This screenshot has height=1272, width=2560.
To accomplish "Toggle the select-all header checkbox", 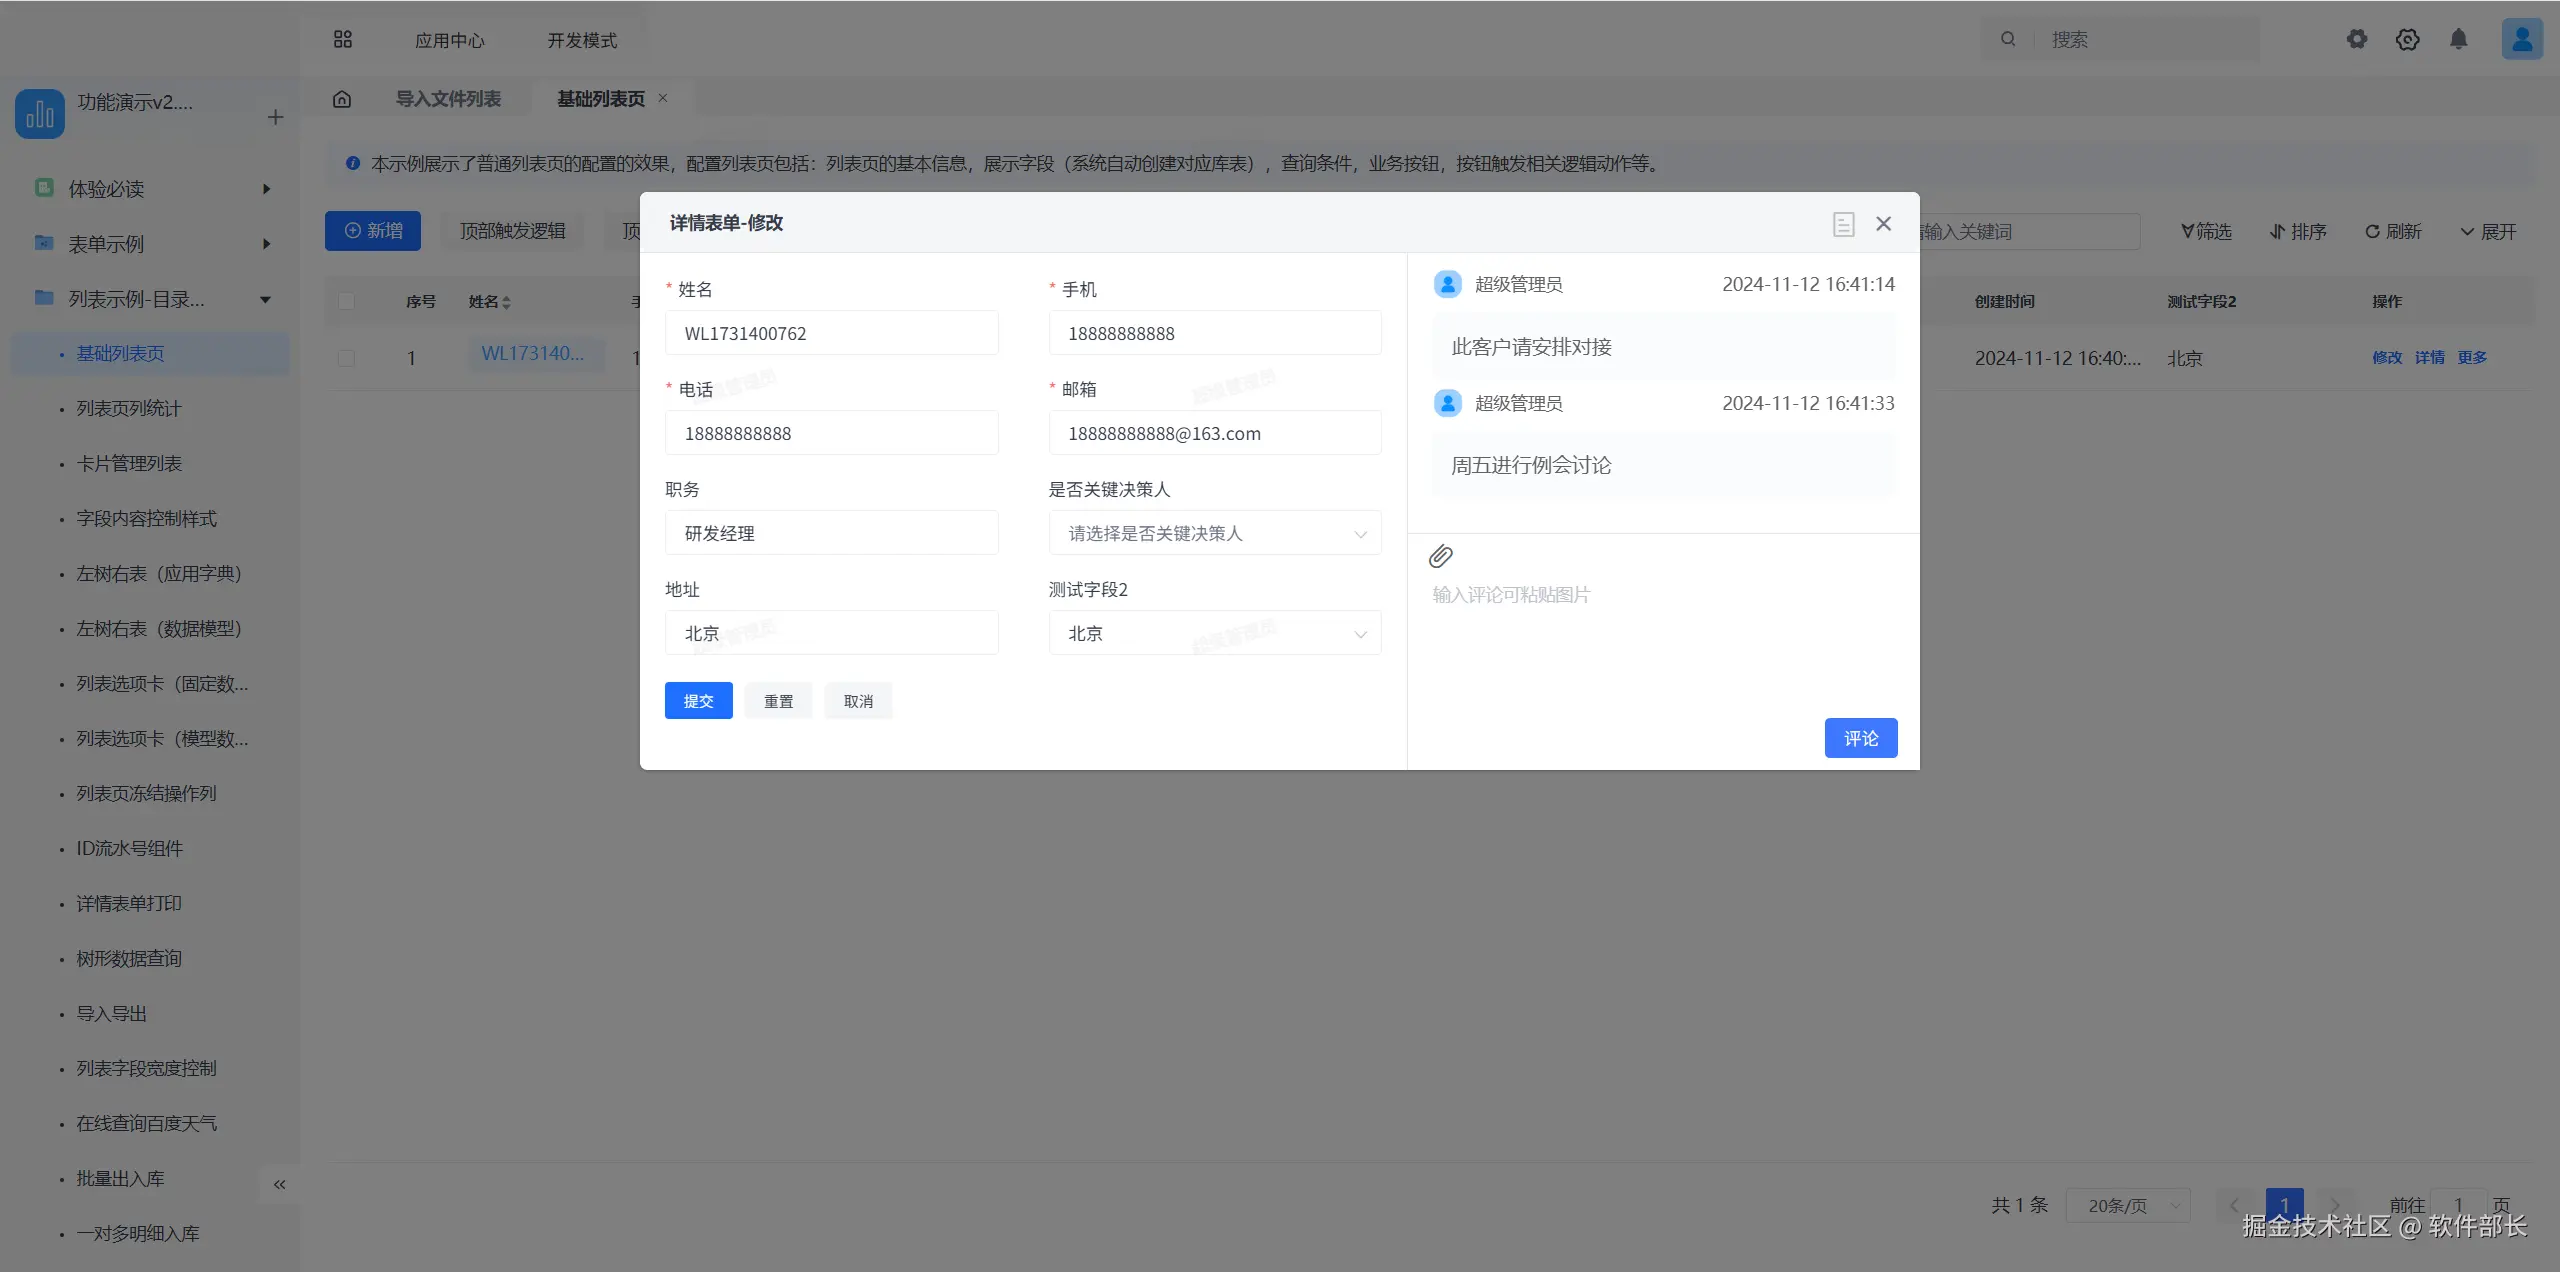I will (x=347, y=301).
